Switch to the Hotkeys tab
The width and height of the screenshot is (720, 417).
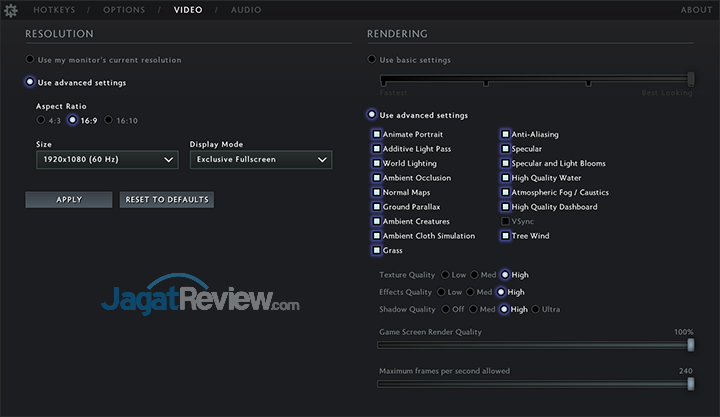56,10
